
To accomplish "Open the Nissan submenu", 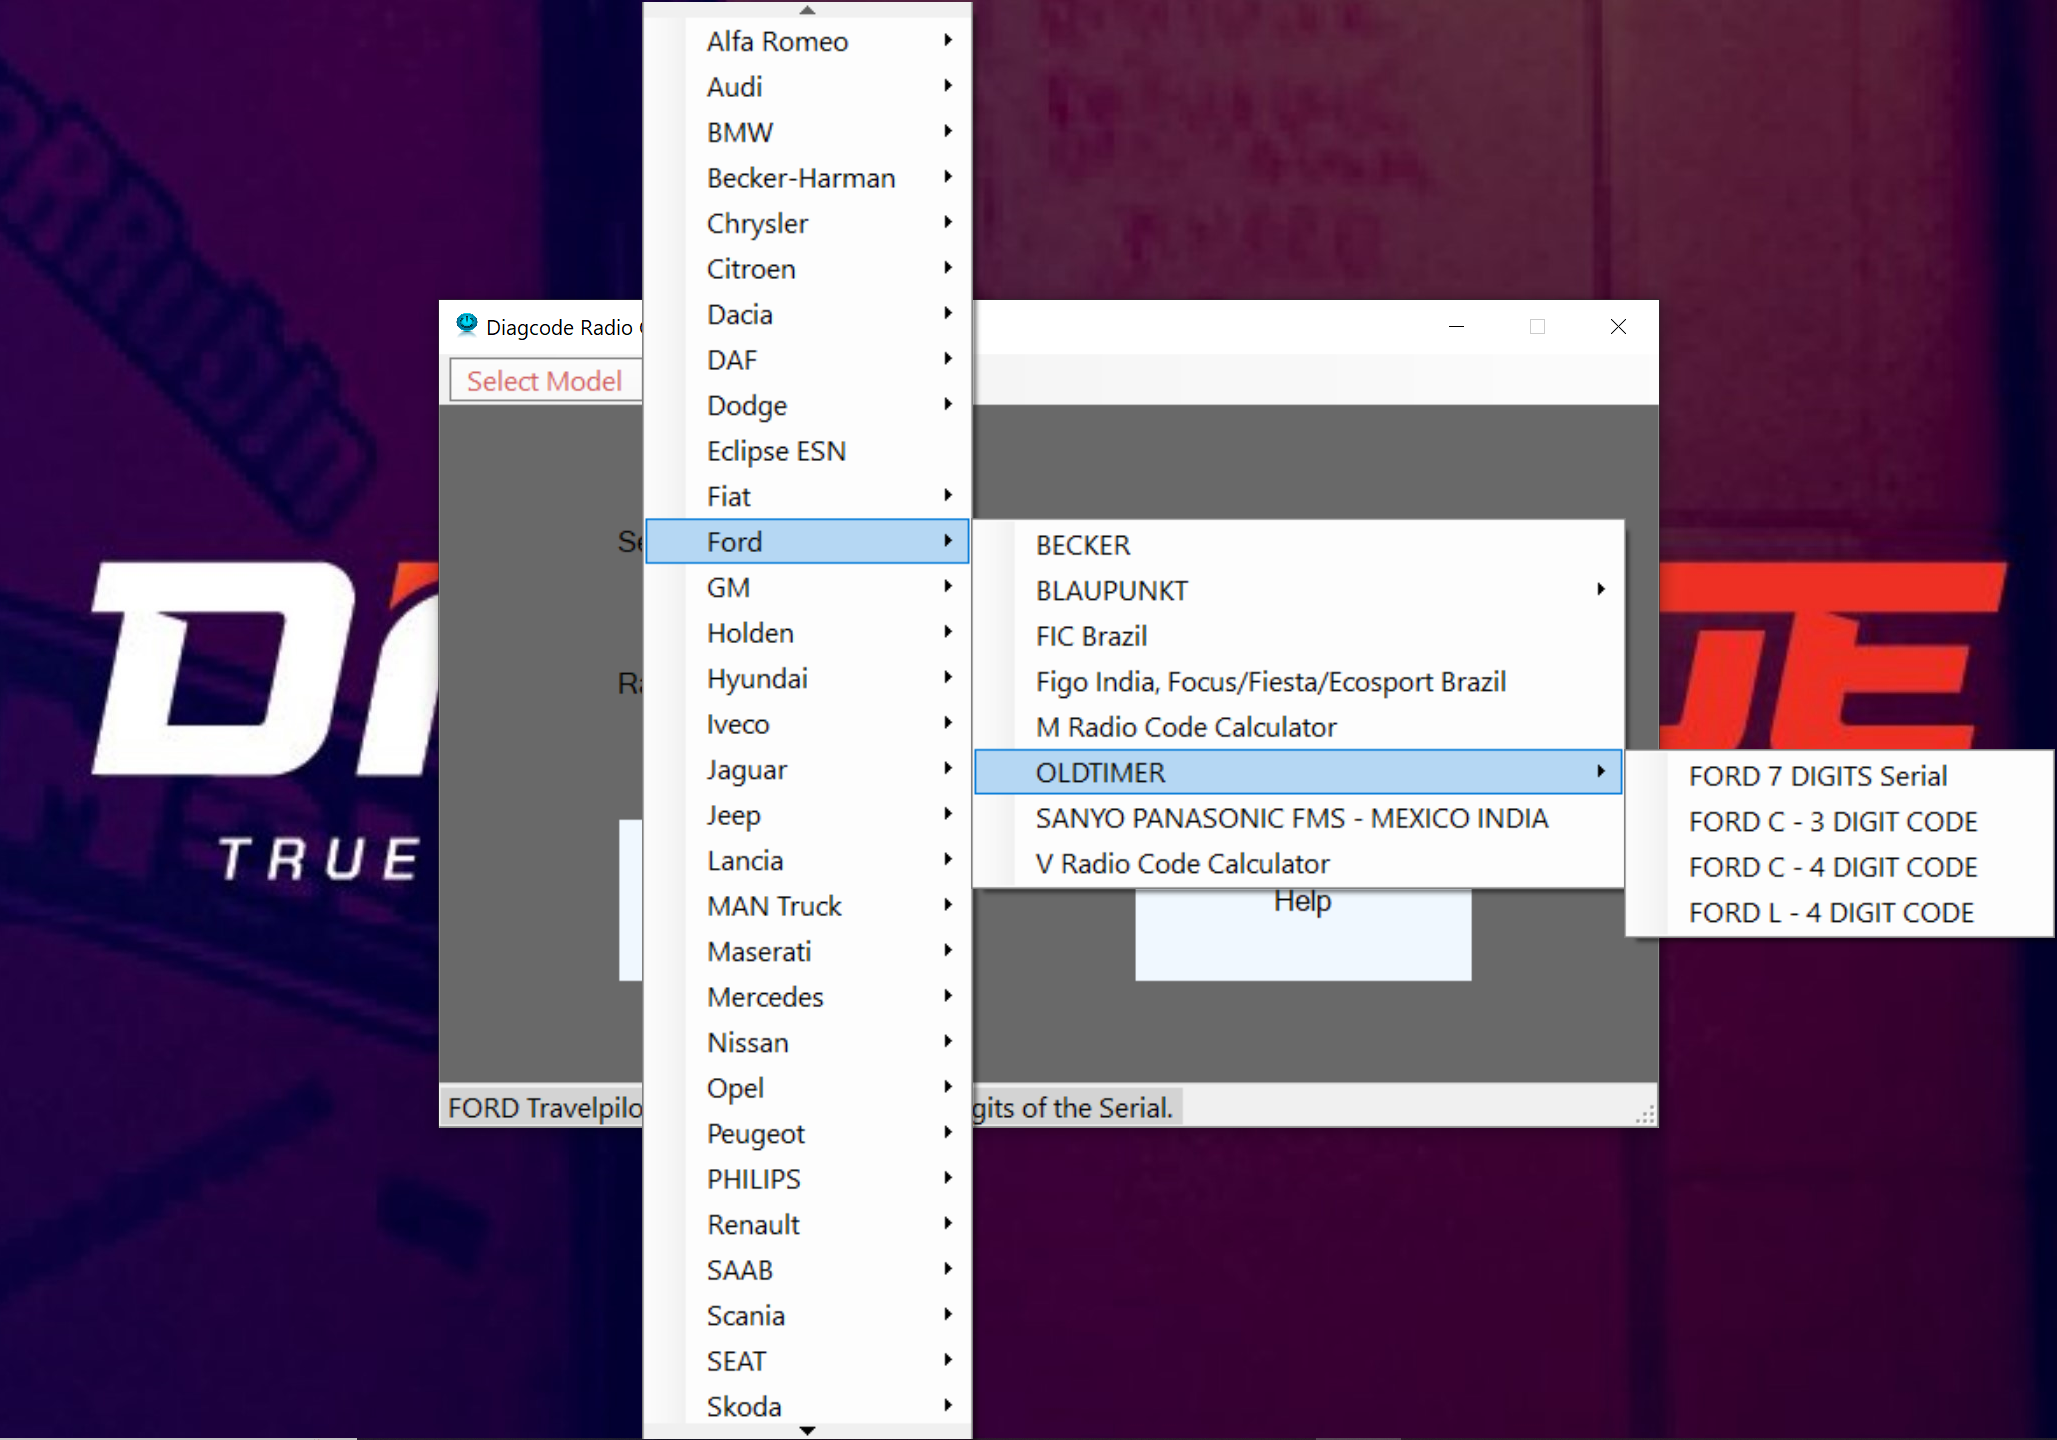I will coord(807,1042).
